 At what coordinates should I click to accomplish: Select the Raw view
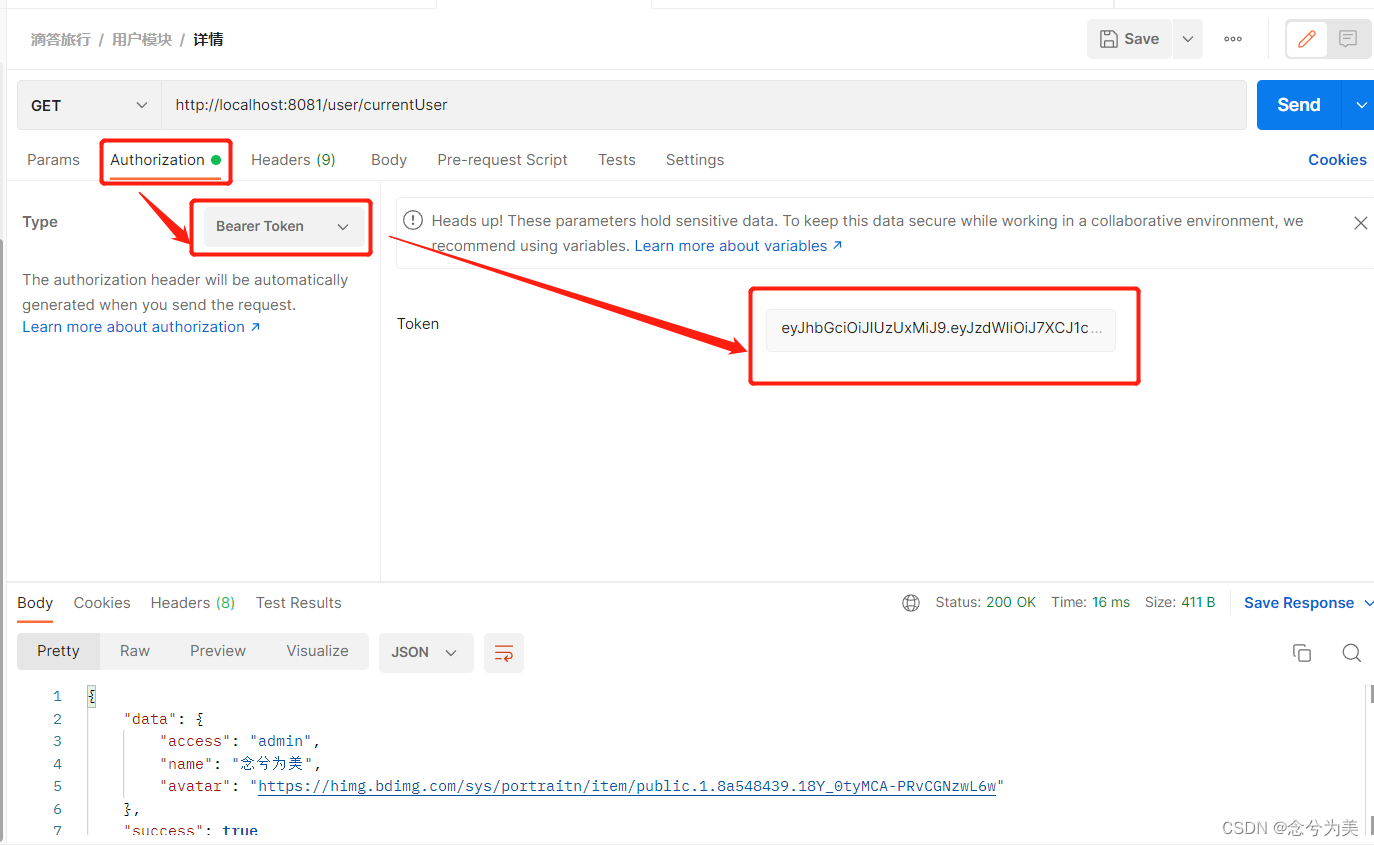click(135, 651)
